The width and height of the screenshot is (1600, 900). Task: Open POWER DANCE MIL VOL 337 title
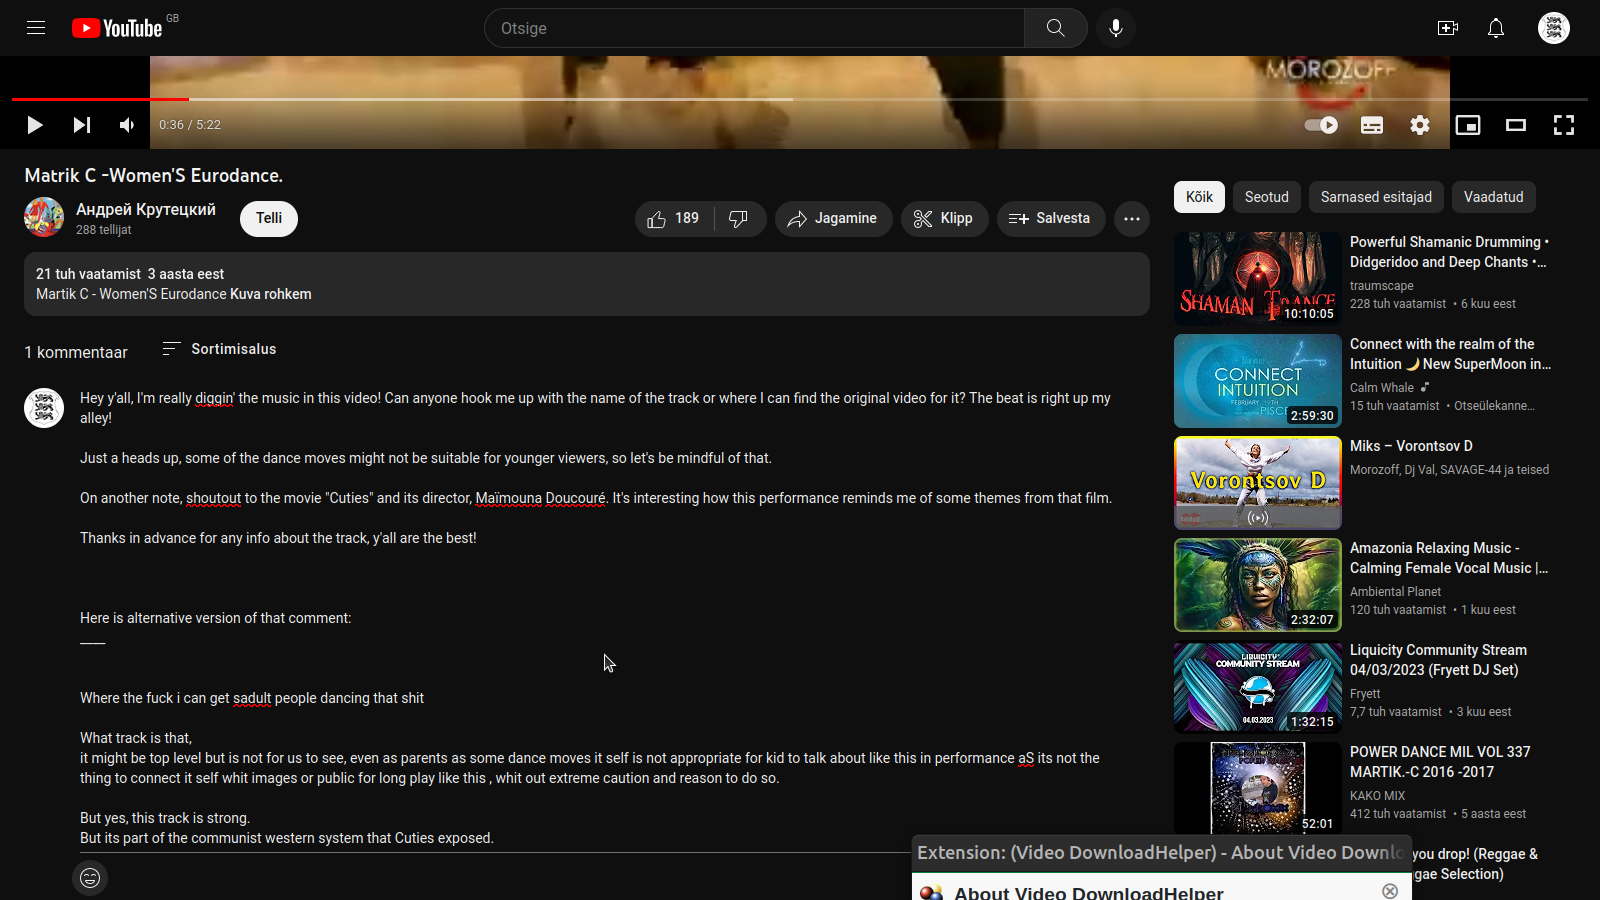click(1440, 762)
